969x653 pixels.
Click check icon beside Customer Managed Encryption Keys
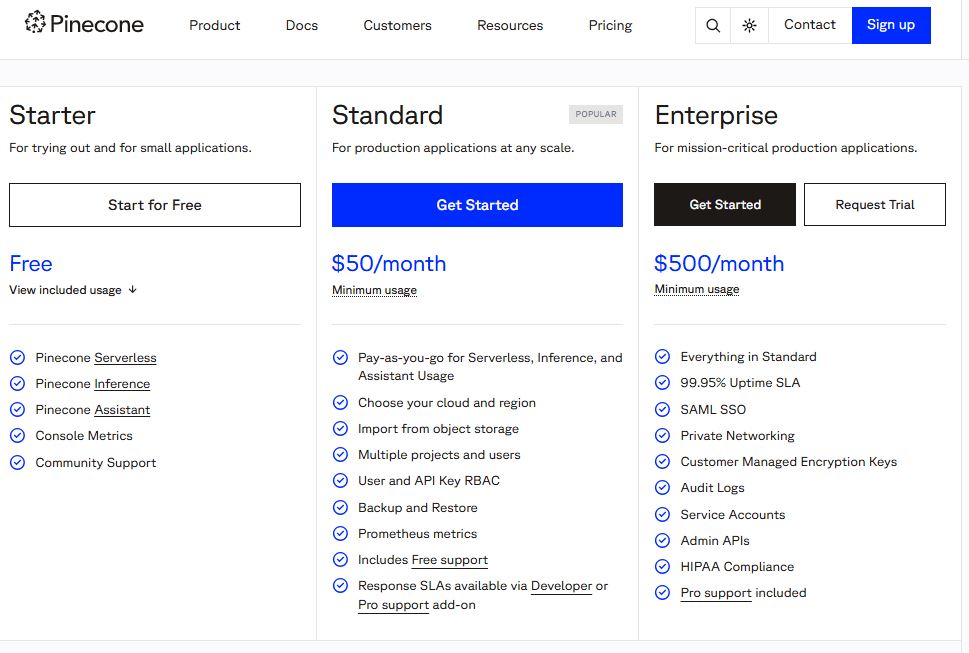662,461
